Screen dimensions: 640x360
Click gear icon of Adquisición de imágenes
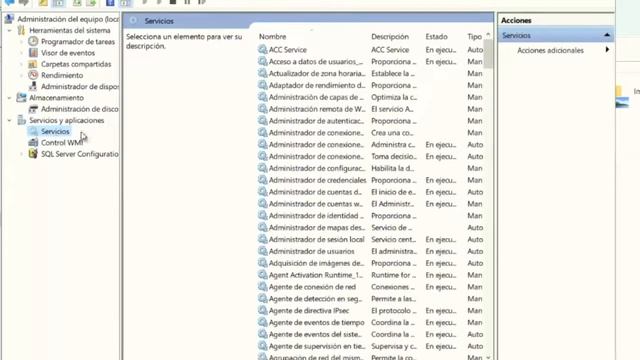pyautogui.click(x=262, y=263)
